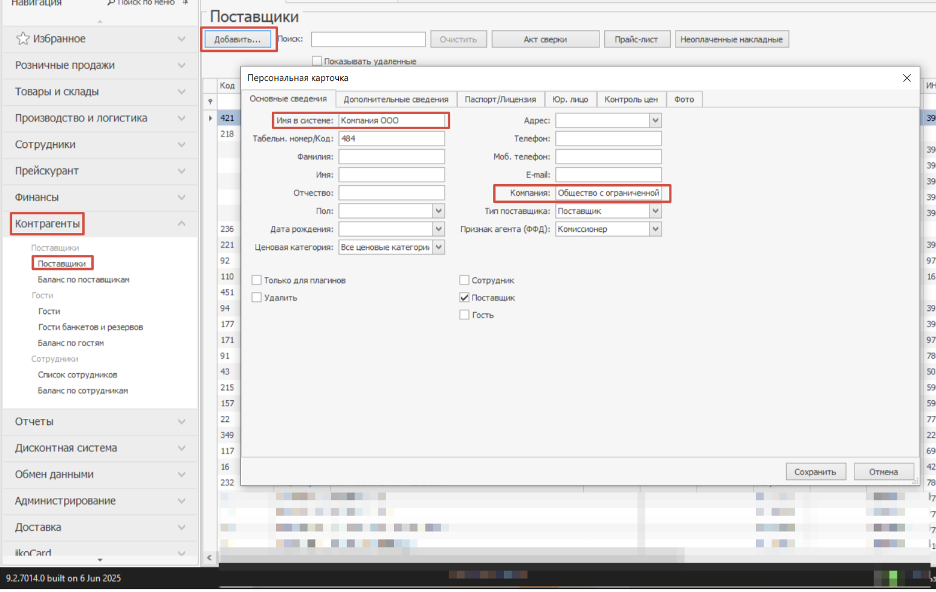Check the Сотрудник checkbox
The width and height of the screenshot is (936, 592).
464,280
